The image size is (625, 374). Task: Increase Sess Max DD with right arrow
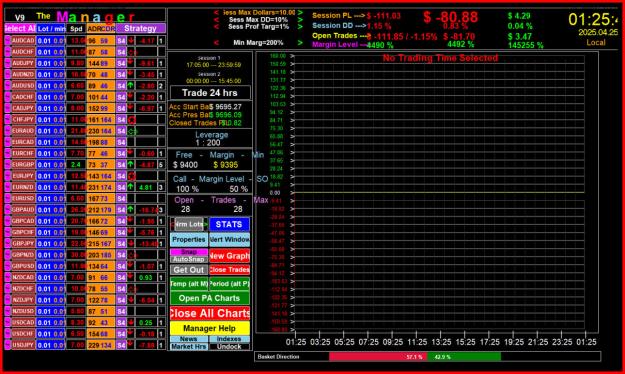click(300, 20)
